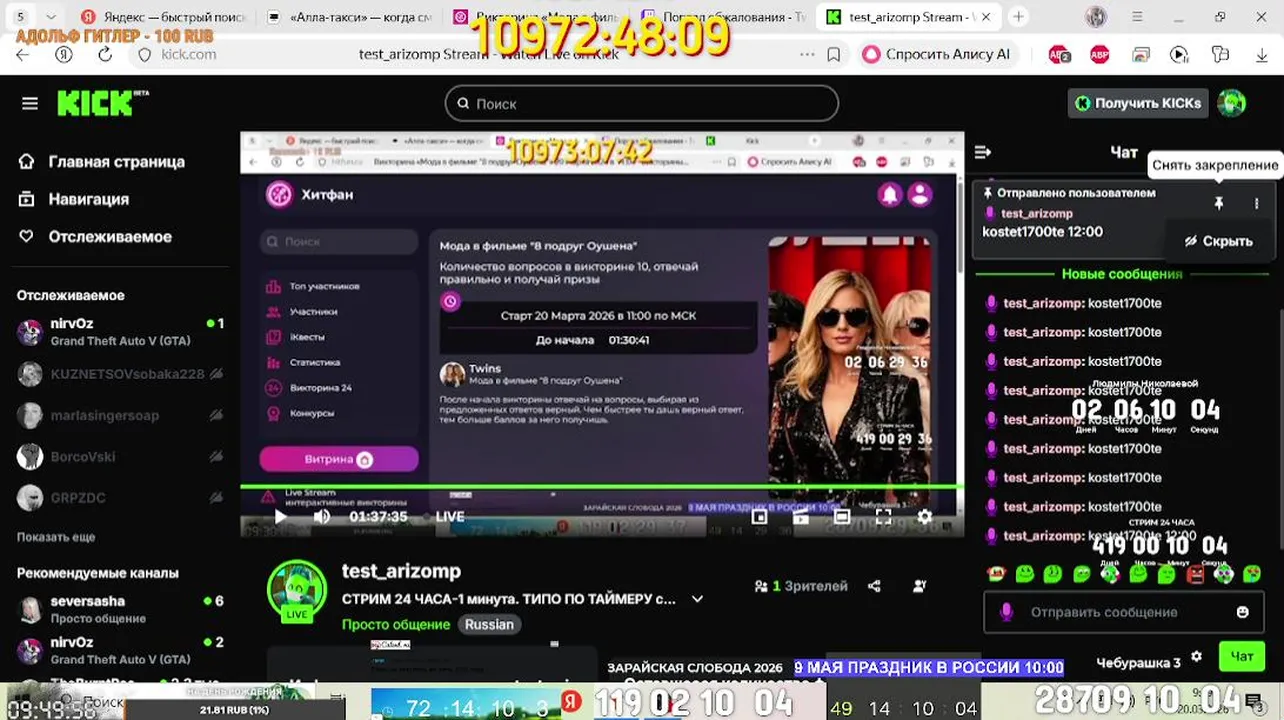The width and height of the screenshot is (1284, 720).
Task: Switch to the «Алла-такси» tab
Action: 350,17
